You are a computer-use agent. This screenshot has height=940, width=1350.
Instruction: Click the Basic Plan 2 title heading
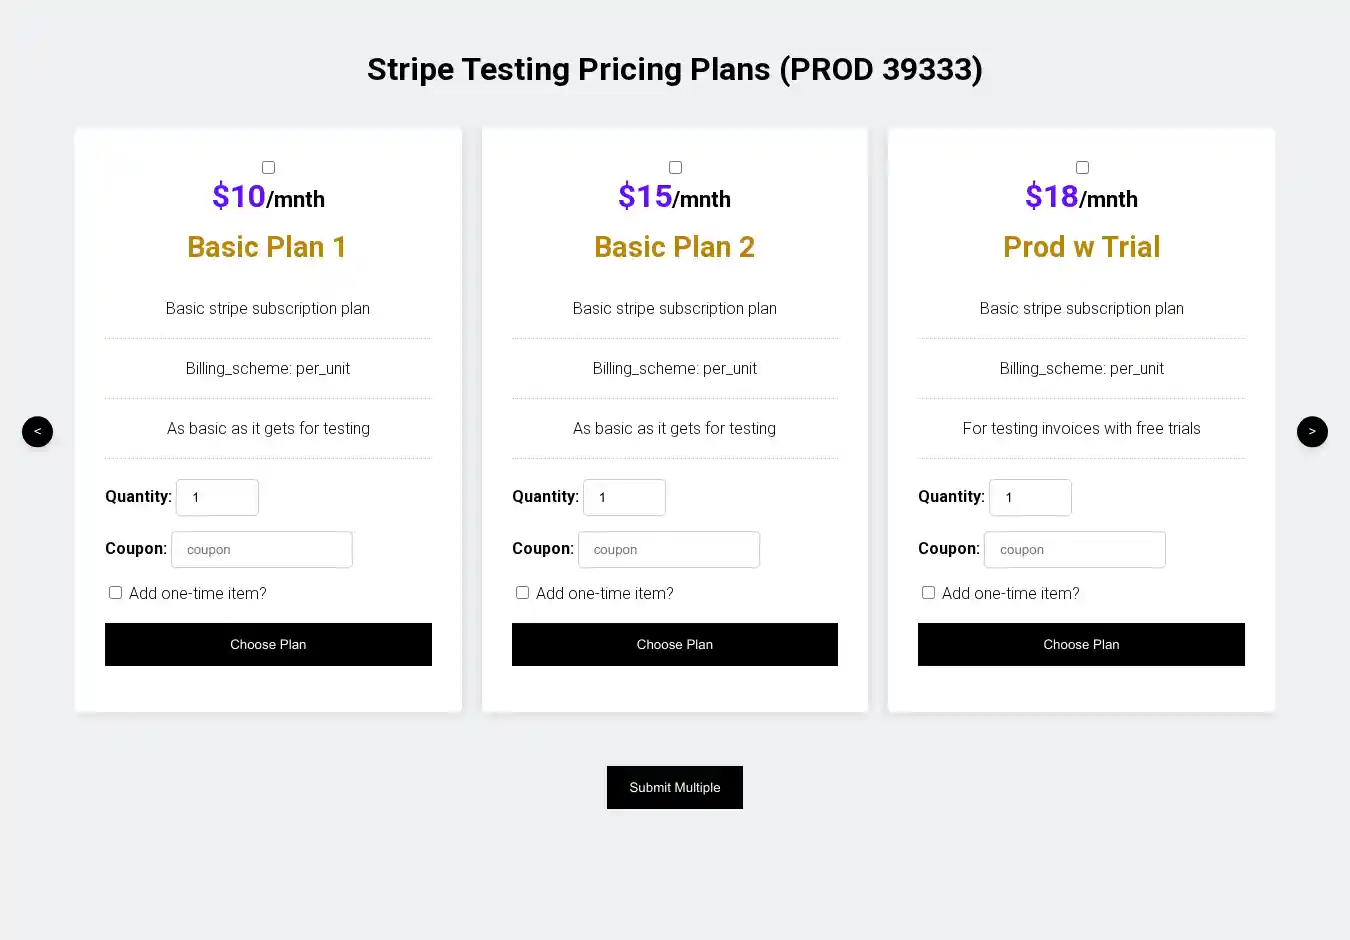click(675, 247)
